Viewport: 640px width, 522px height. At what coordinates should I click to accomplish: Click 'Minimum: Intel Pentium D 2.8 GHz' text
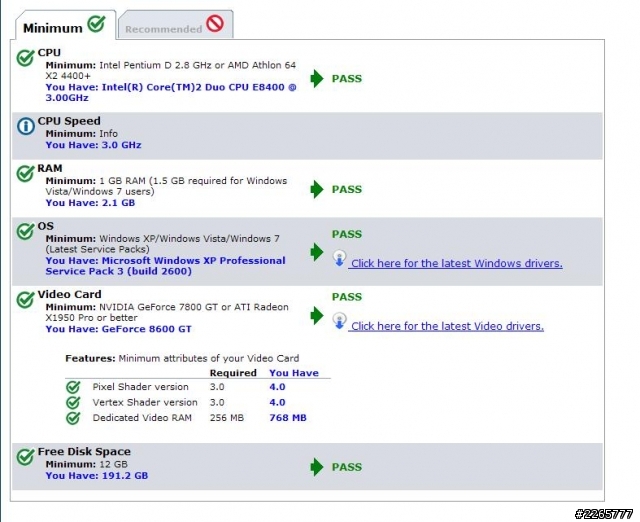click(x=171, y=71)
